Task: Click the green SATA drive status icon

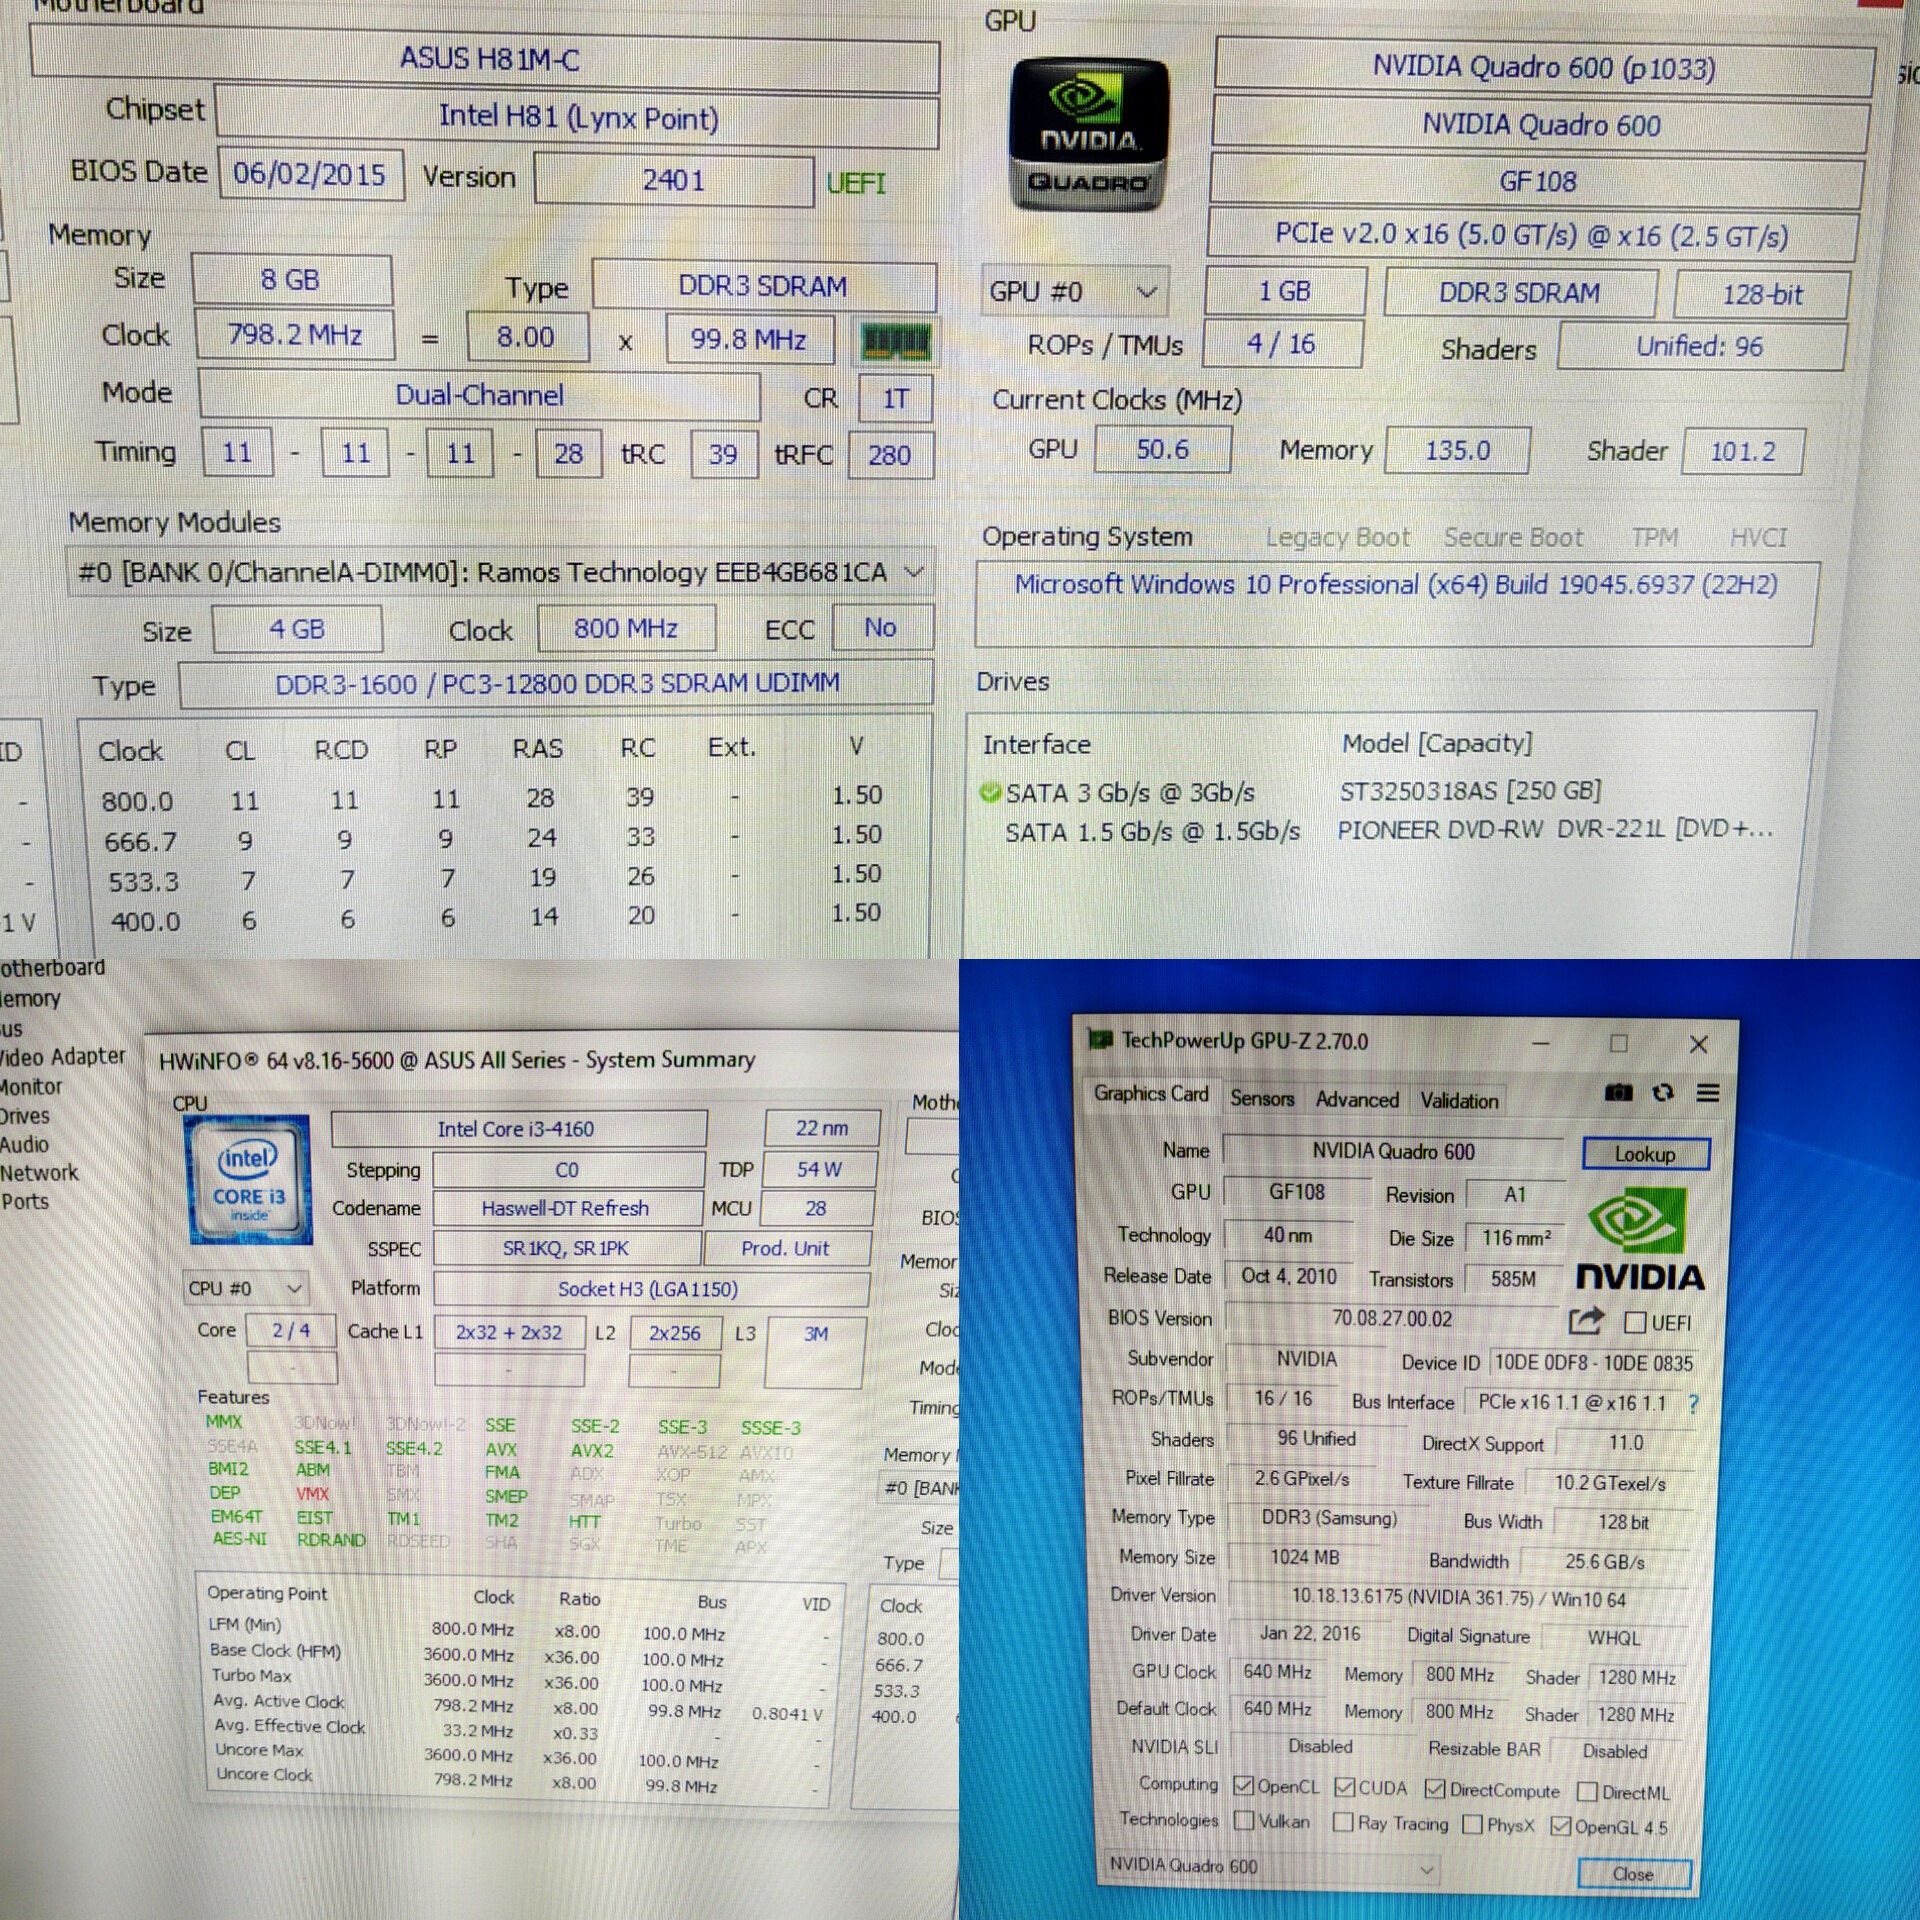Action: [990, 793]
